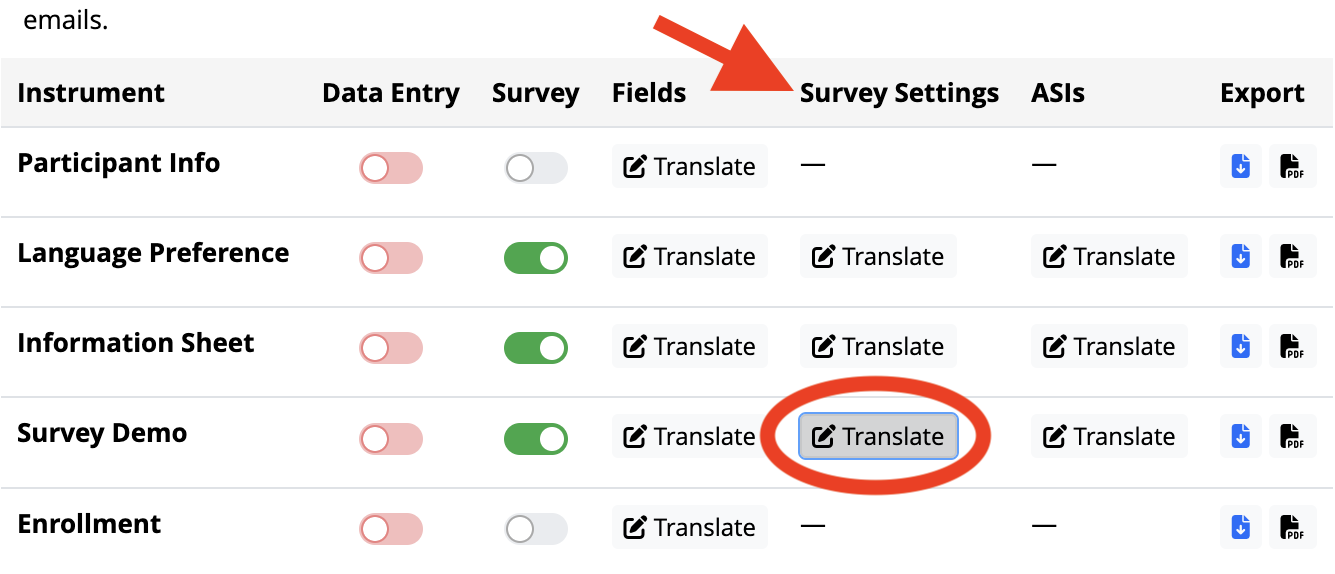Translate fields of Participant Info
The height and width of the screenshot is (574, 1335).
690,166
